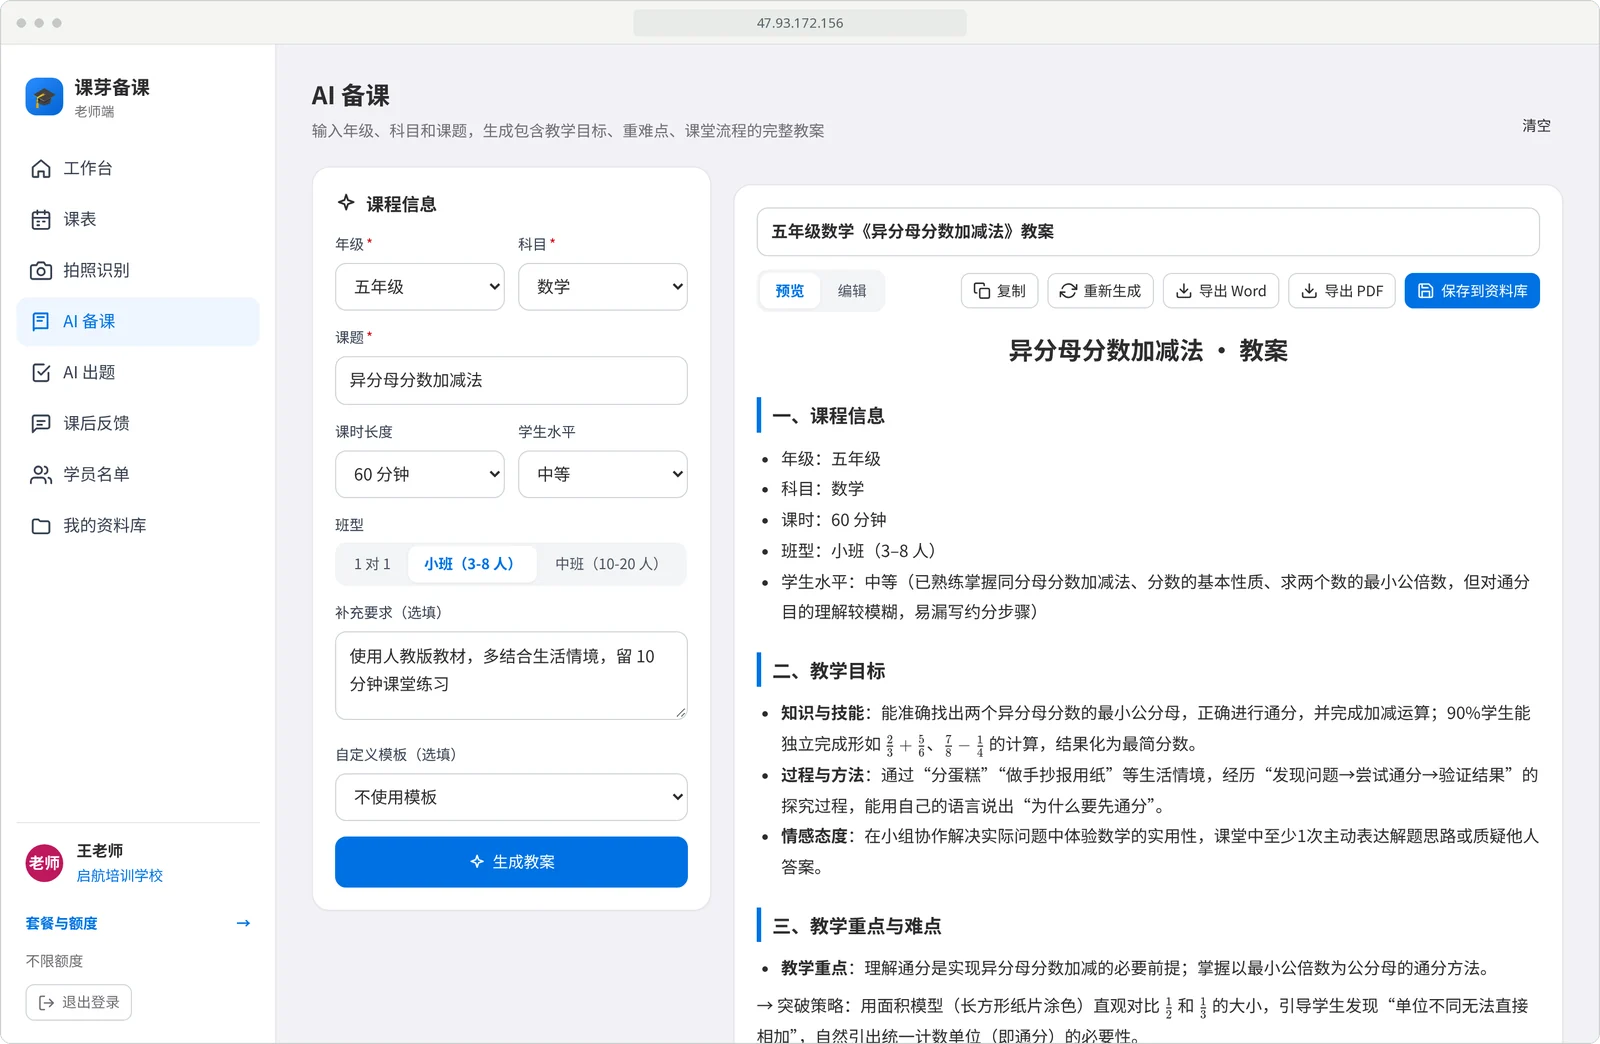The width and height of the screenshot is (1600, 1044).
Task: Click the 套餐与额度 link
Action: tap(62, 923)
